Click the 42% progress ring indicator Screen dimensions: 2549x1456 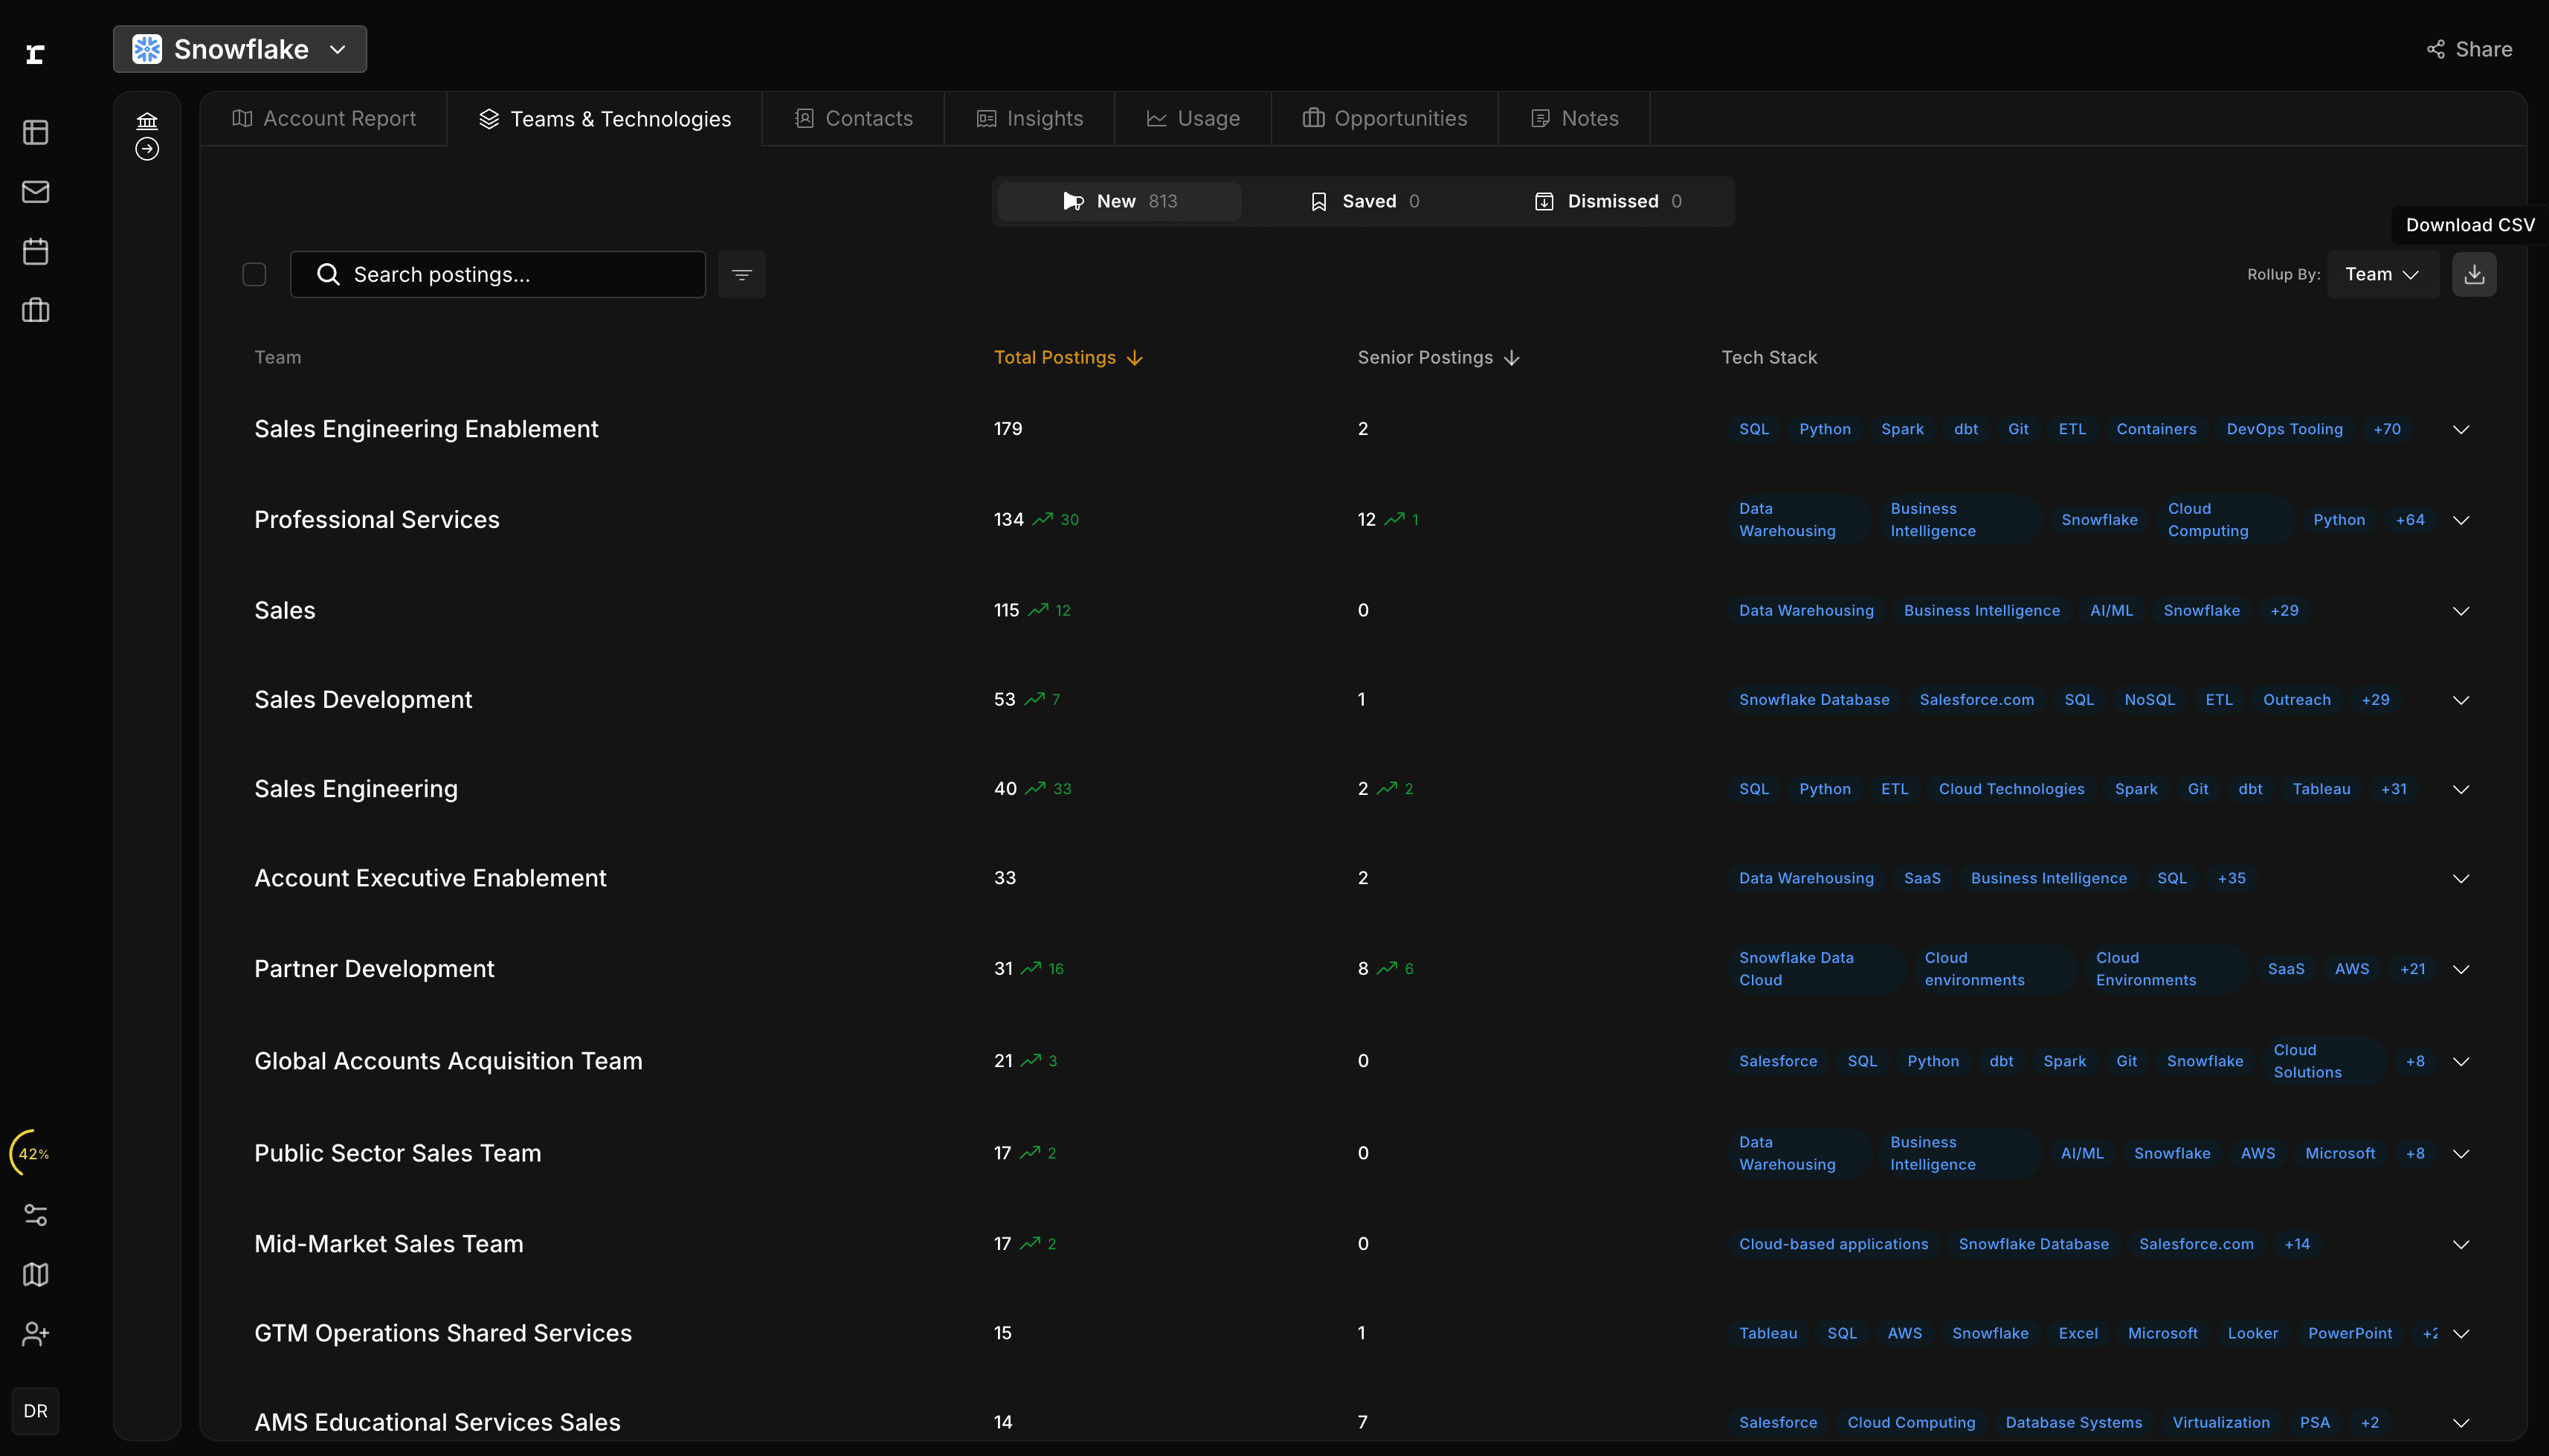point(33,1153)
